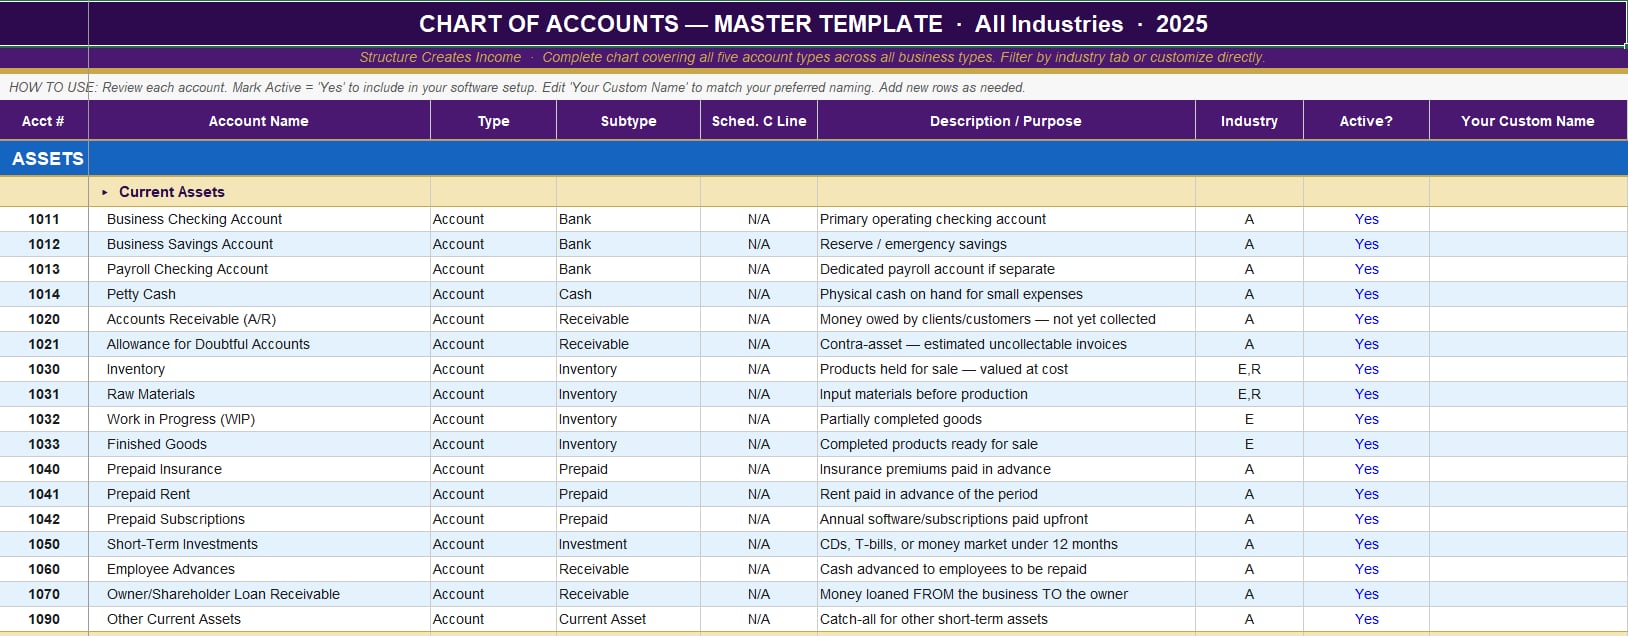The image size is (1628, 636).
Task: Click the Description / Purpose header
Action: pos(1006,121)
